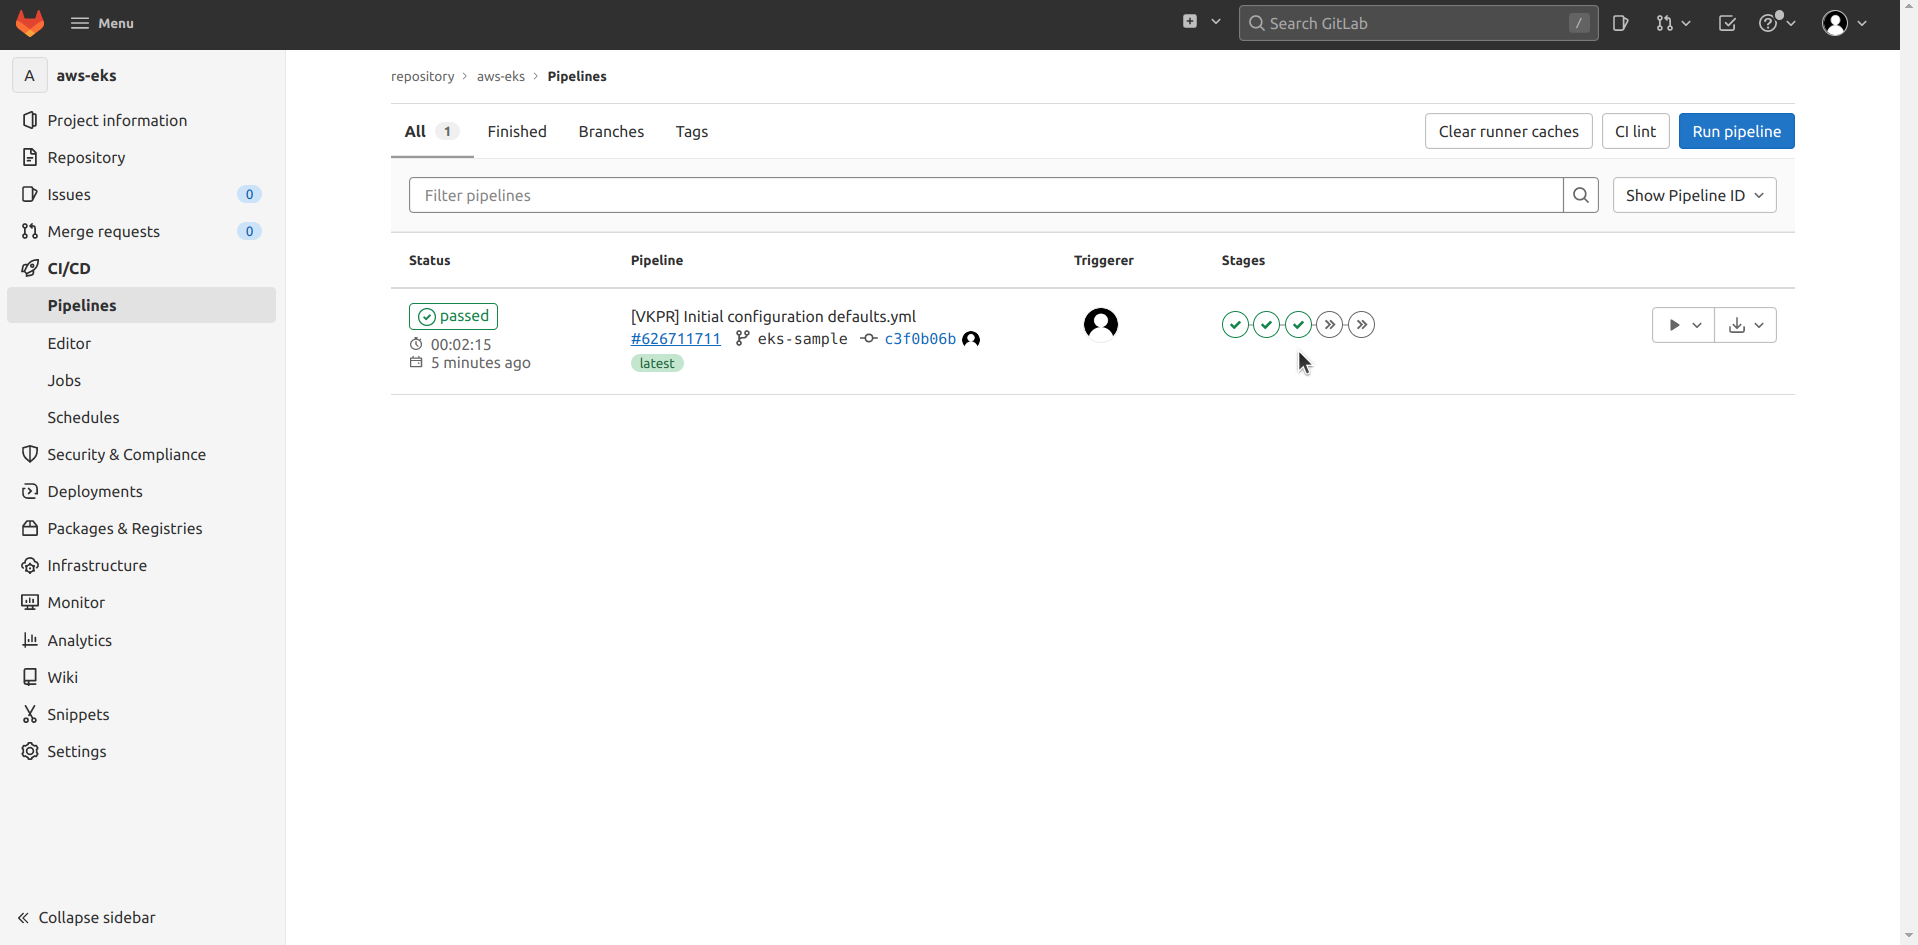This screenshot has width=1918, height=945.
Task: Click the Repository sidebar icon
Action: coord(30,157)
